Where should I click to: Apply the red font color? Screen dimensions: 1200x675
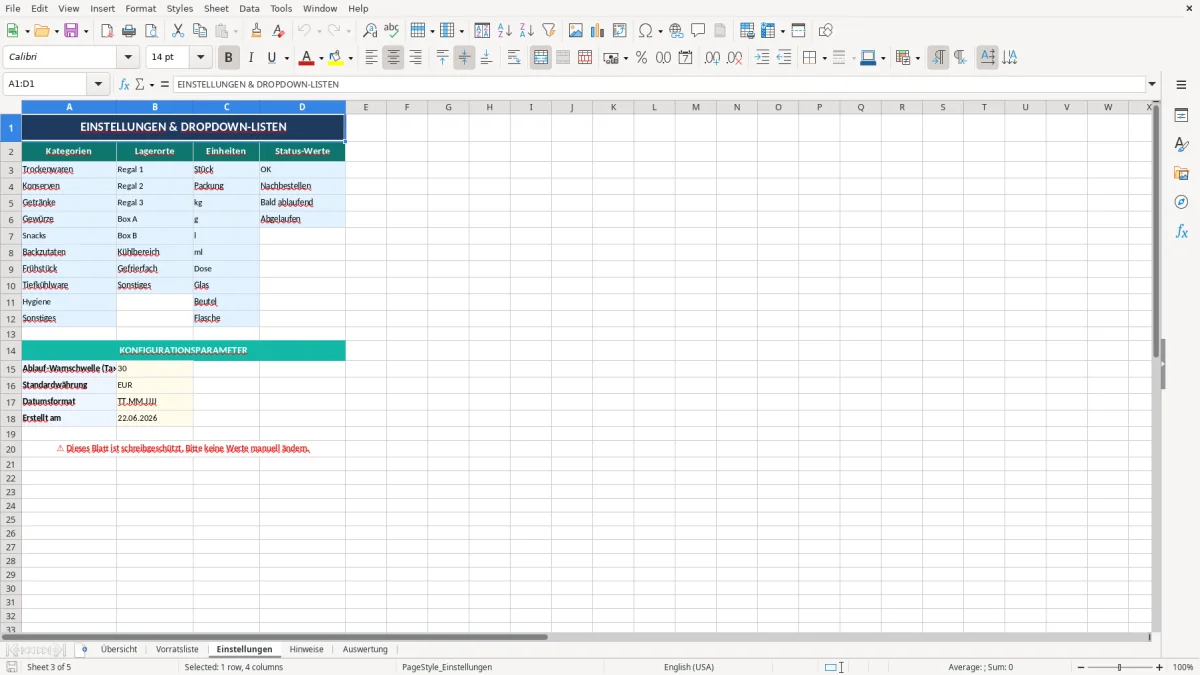306,58
